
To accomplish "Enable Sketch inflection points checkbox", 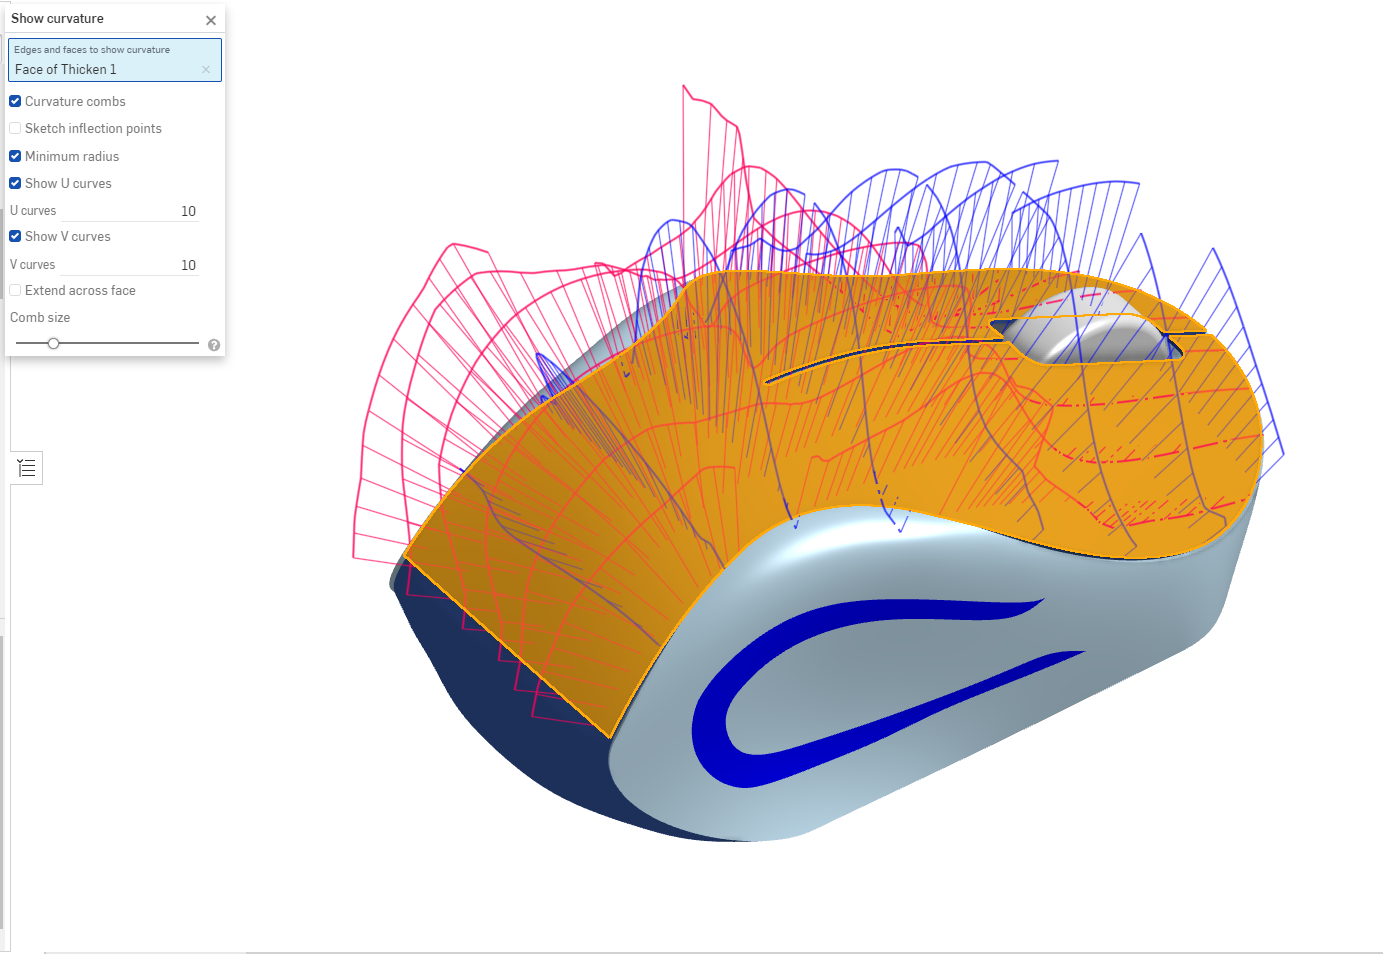I will [15, 129].
